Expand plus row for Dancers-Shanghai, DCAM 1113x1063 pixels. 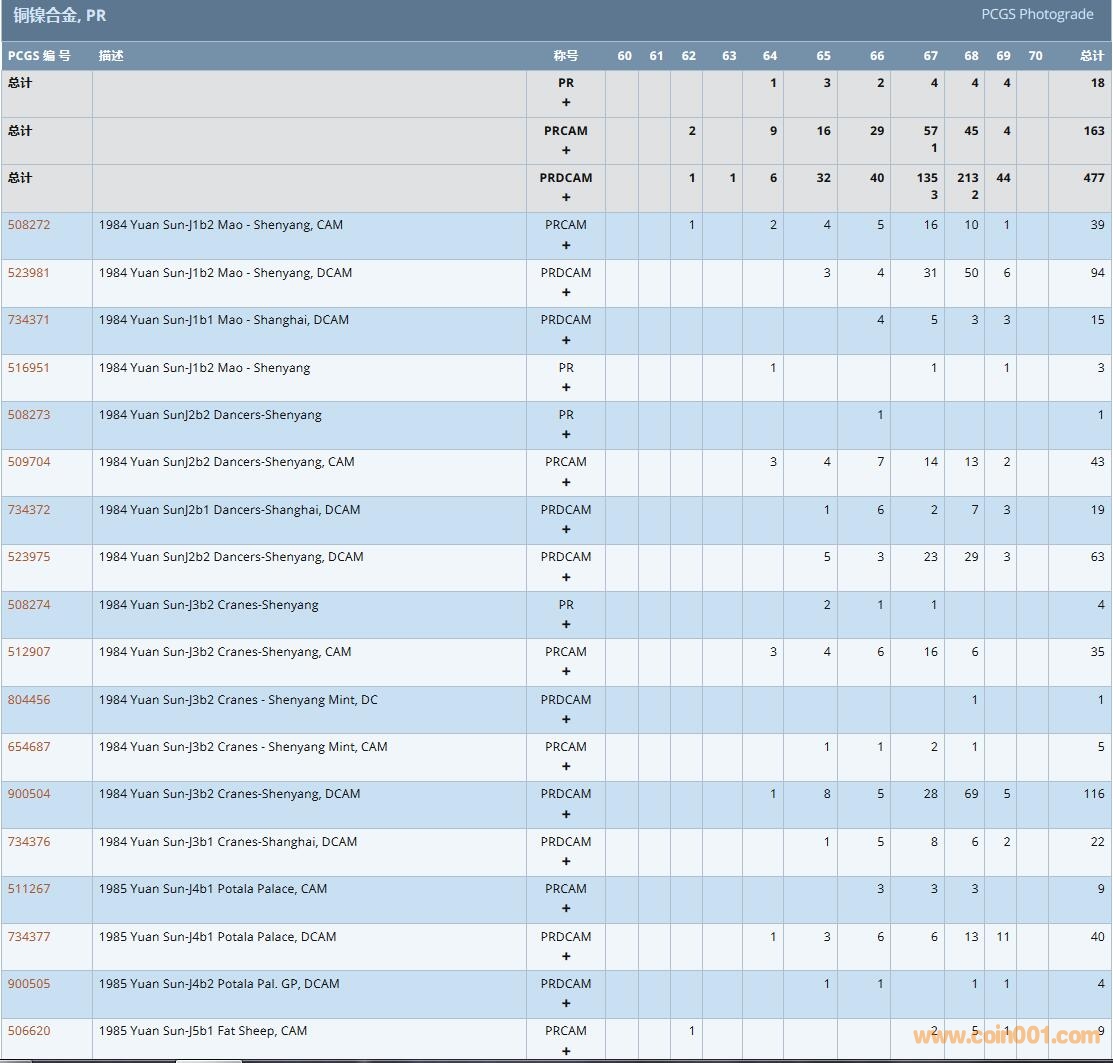[x=566, y=530]
